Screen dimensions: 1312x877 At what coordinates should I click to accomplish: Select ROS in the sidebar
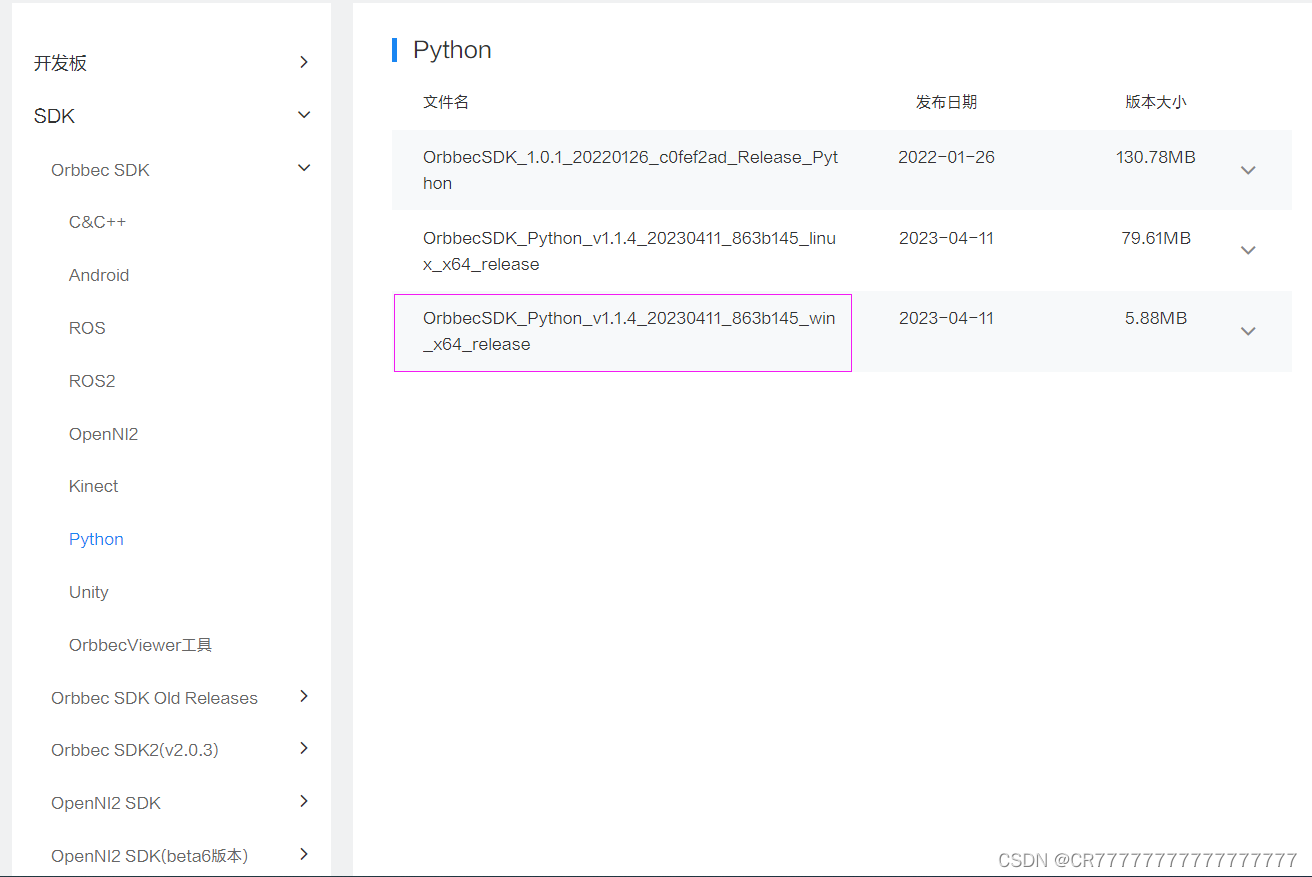tap(87, 328)
